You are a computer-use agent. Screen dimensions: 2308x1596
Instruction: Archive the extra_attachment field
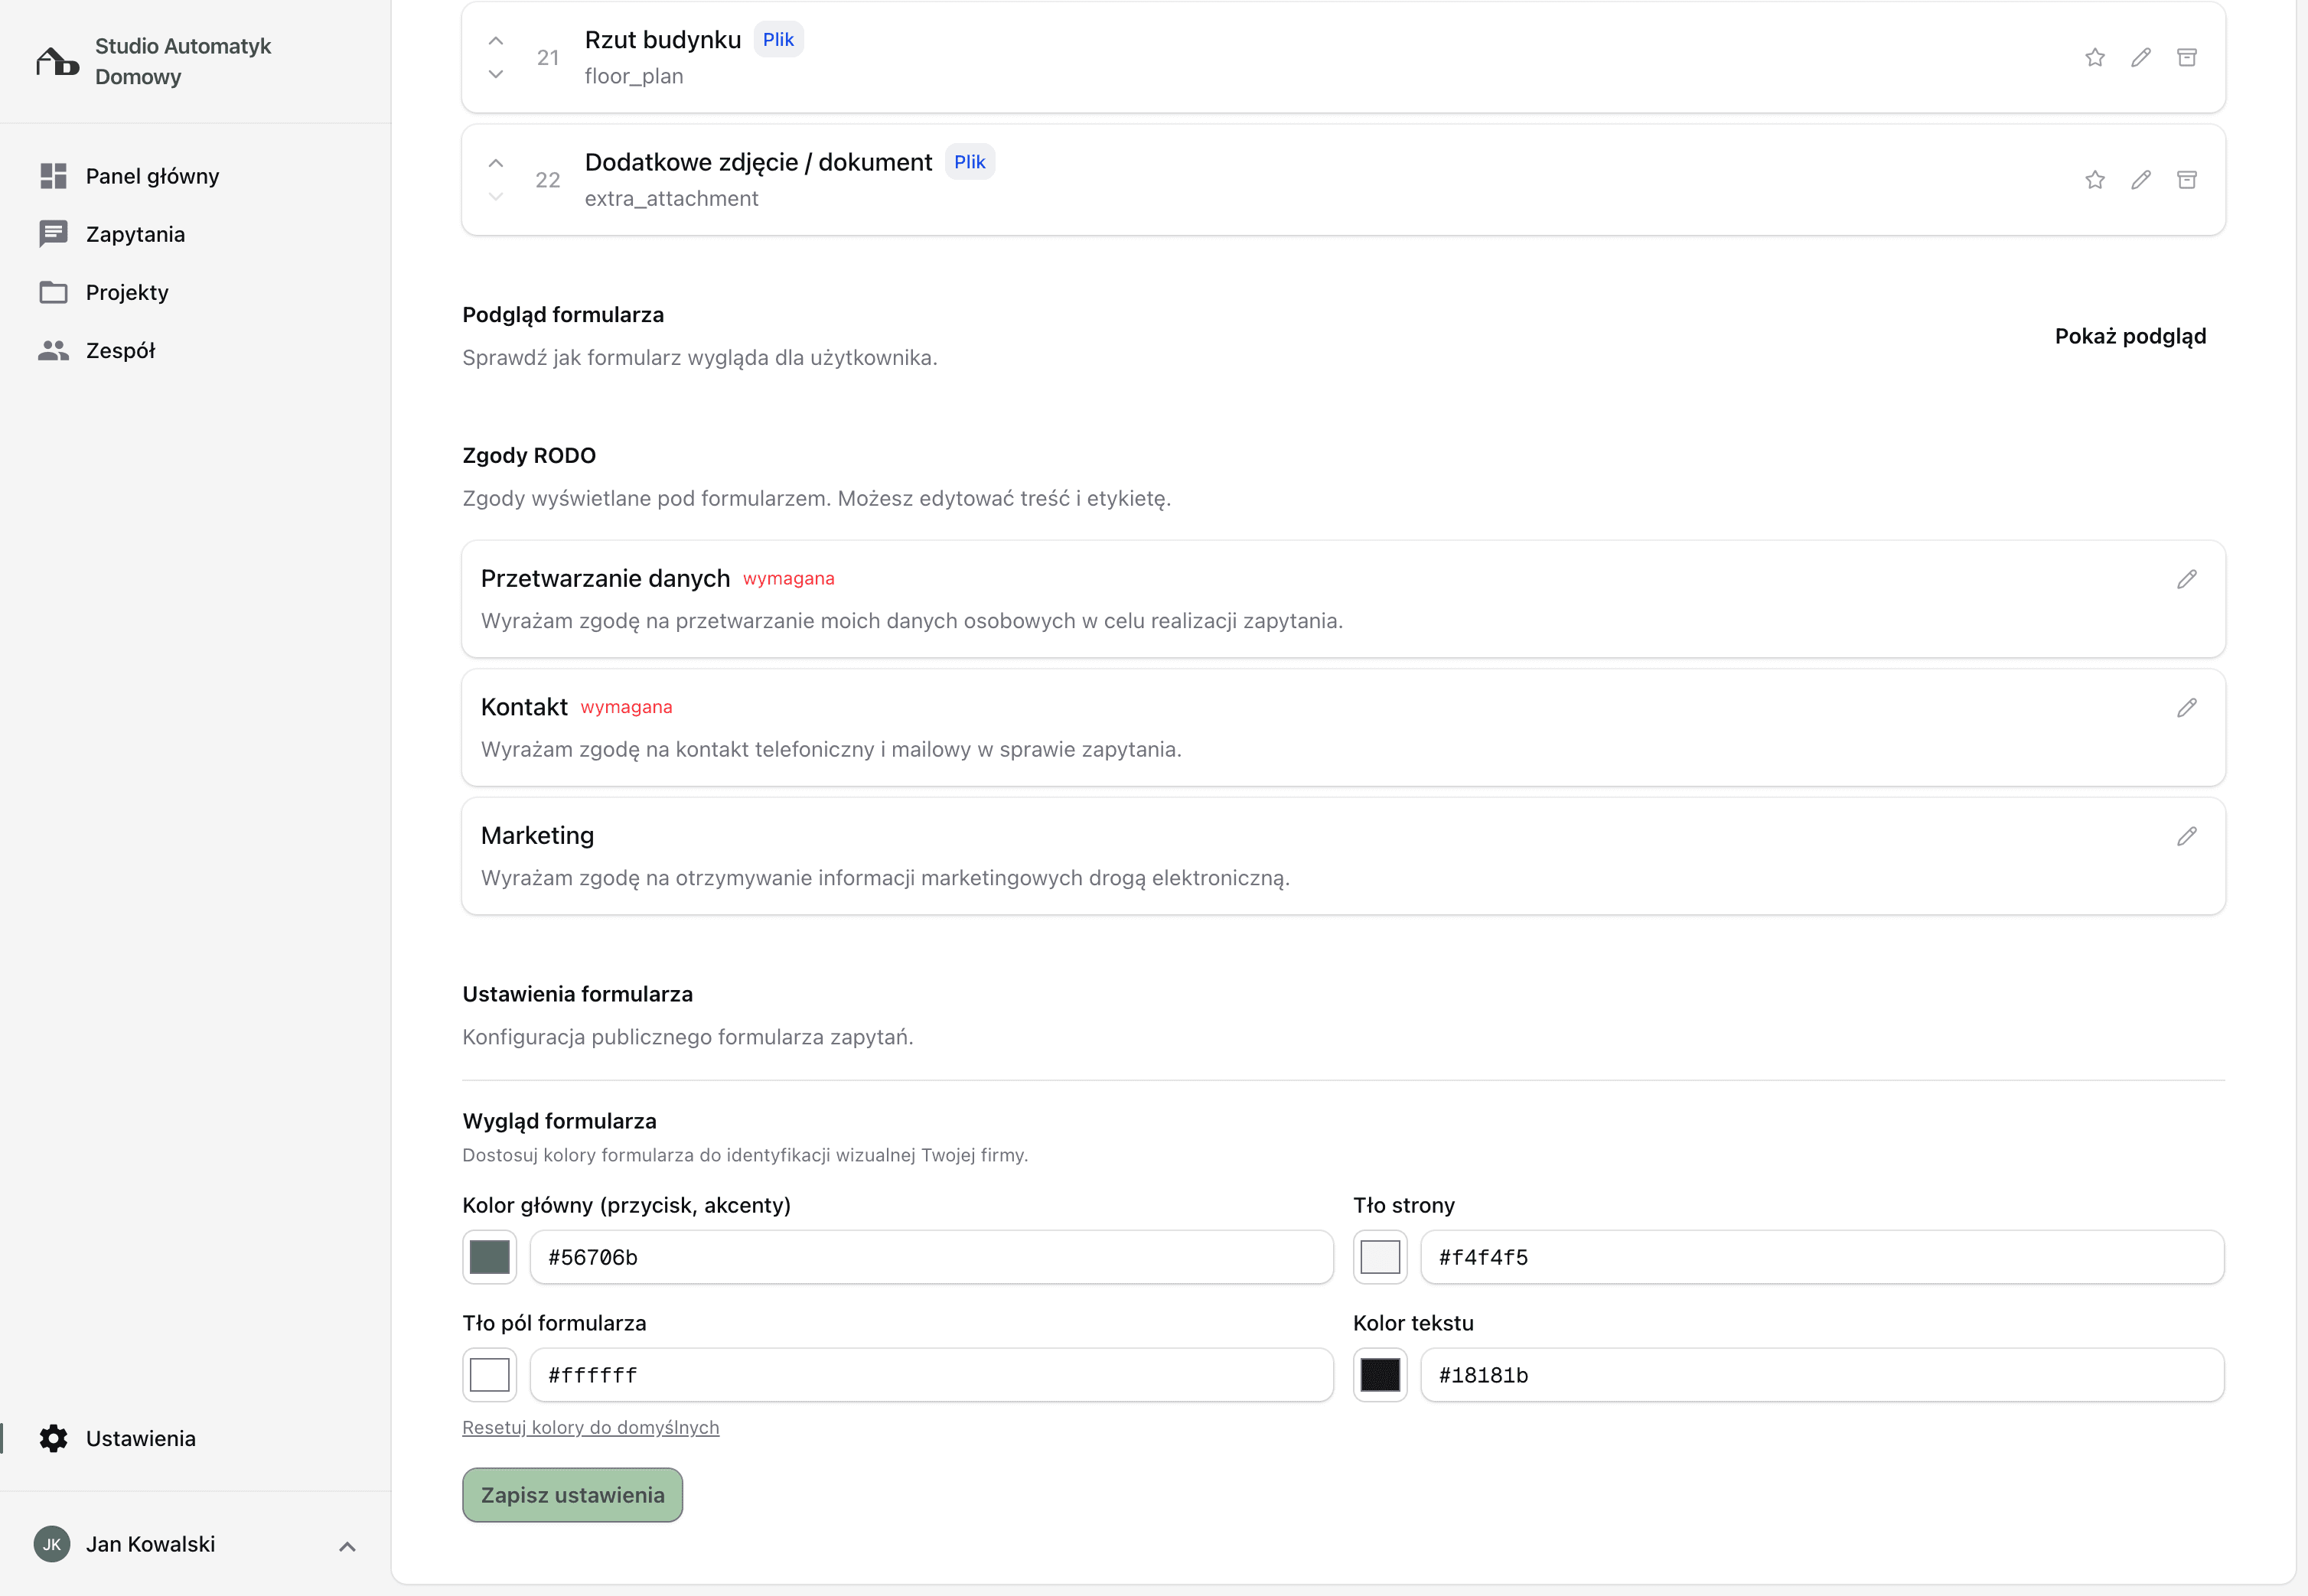point(2187,180)
